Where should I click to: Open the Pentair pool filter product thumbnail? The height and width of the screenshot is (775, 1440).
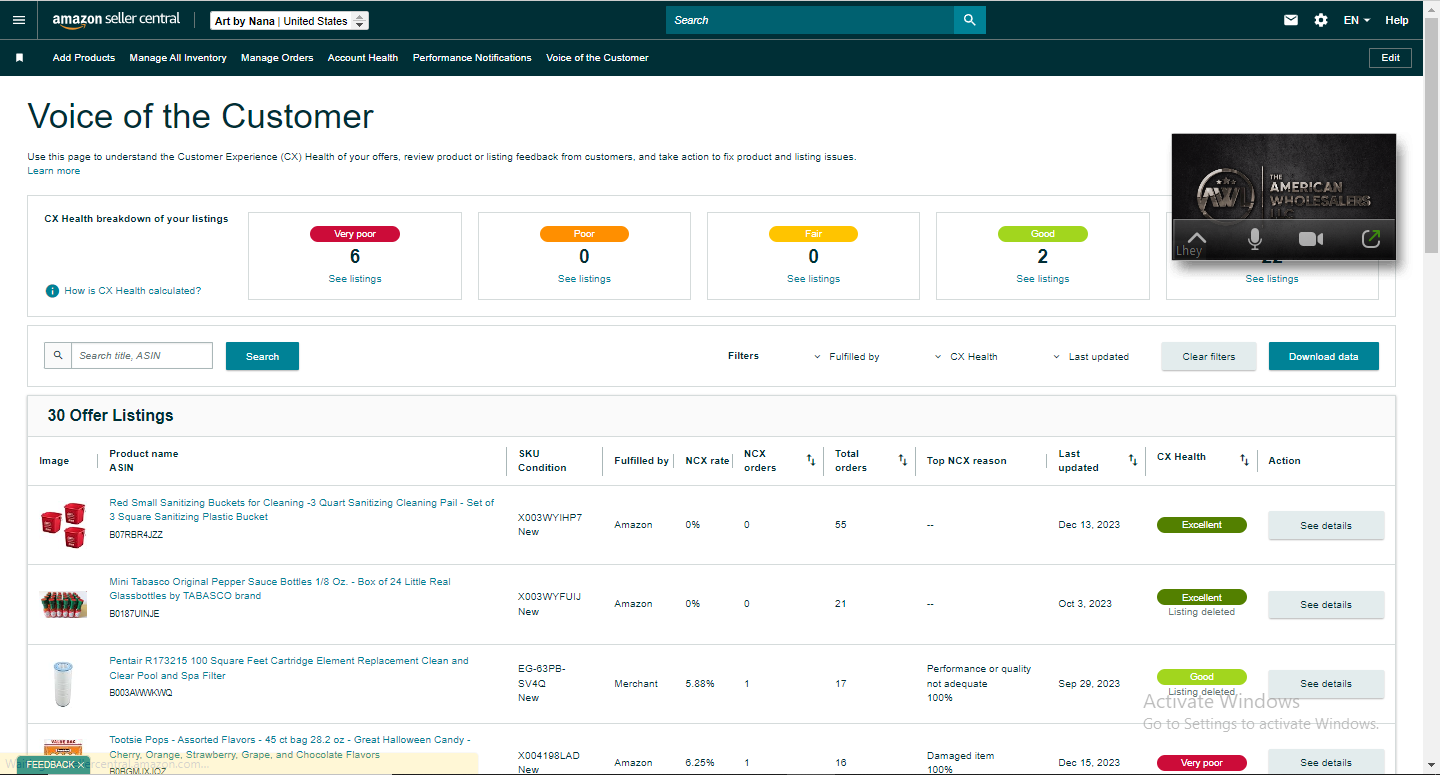pos(63,684)
